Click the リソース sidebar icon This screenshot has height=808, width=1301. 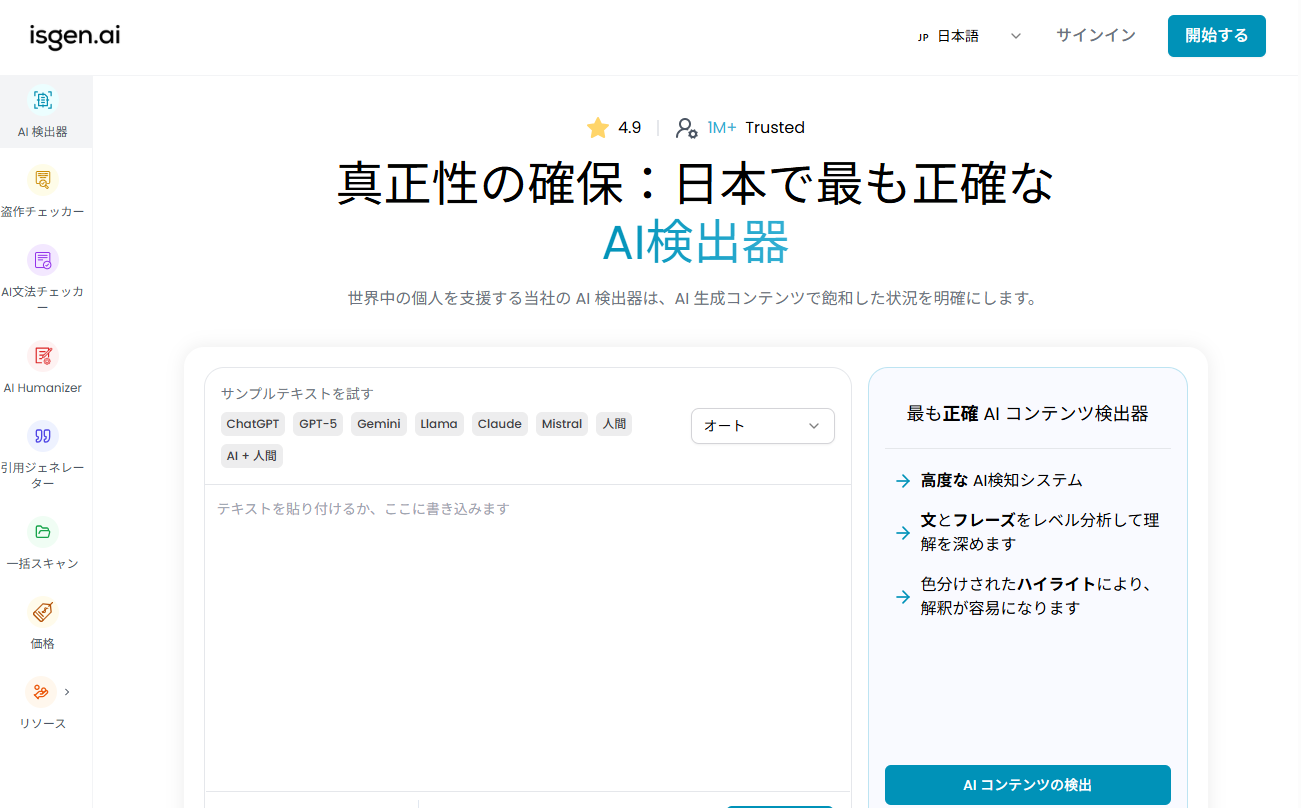coord(41,692)
